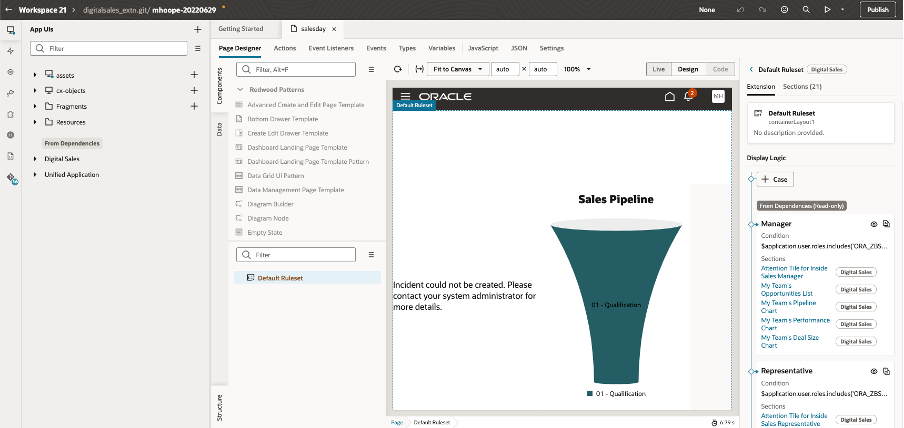Duplicate the Manager case with copy icon
Image resolution: width=904 pixels, height=428 pixels.
tap(888, 225)
